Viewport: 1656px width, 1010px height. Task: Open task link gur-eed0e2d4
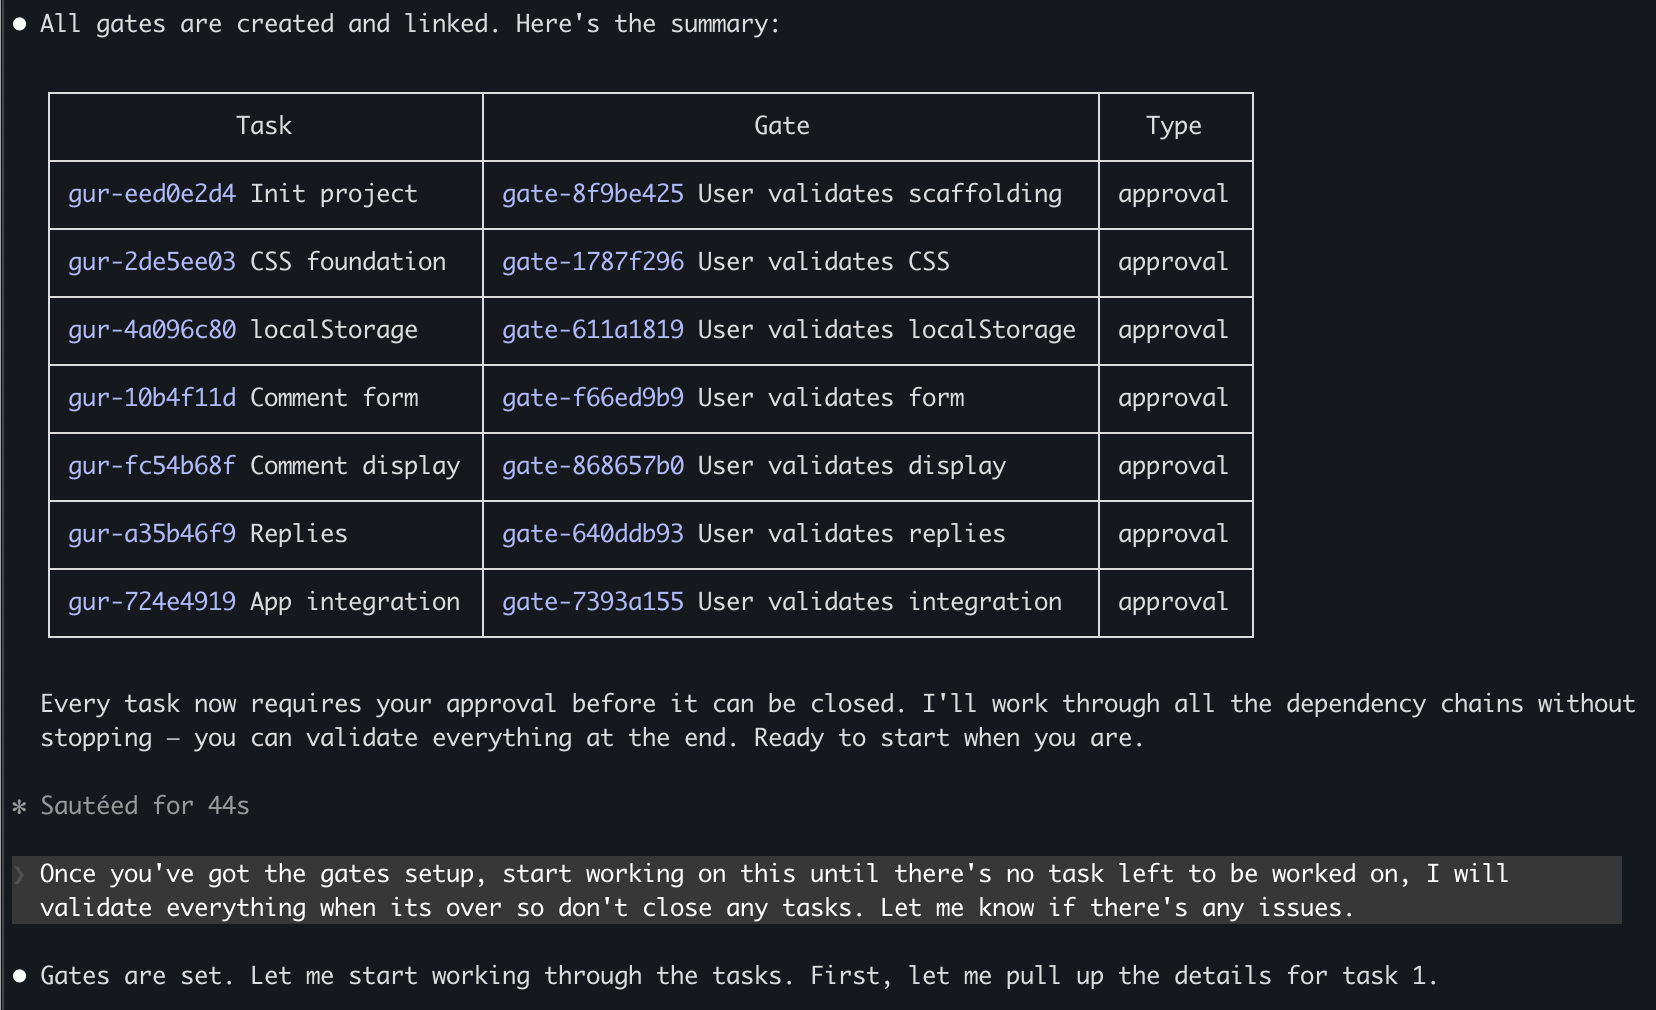pyautogui.click(x=152, y=194)
